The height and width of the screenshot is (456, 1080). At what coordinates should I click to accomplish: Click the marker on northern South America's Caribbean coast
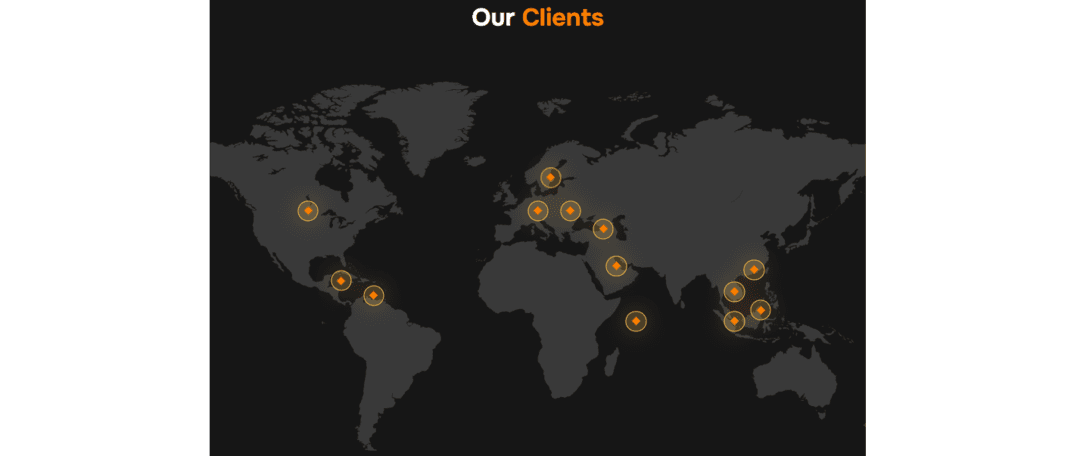(373, 295)
